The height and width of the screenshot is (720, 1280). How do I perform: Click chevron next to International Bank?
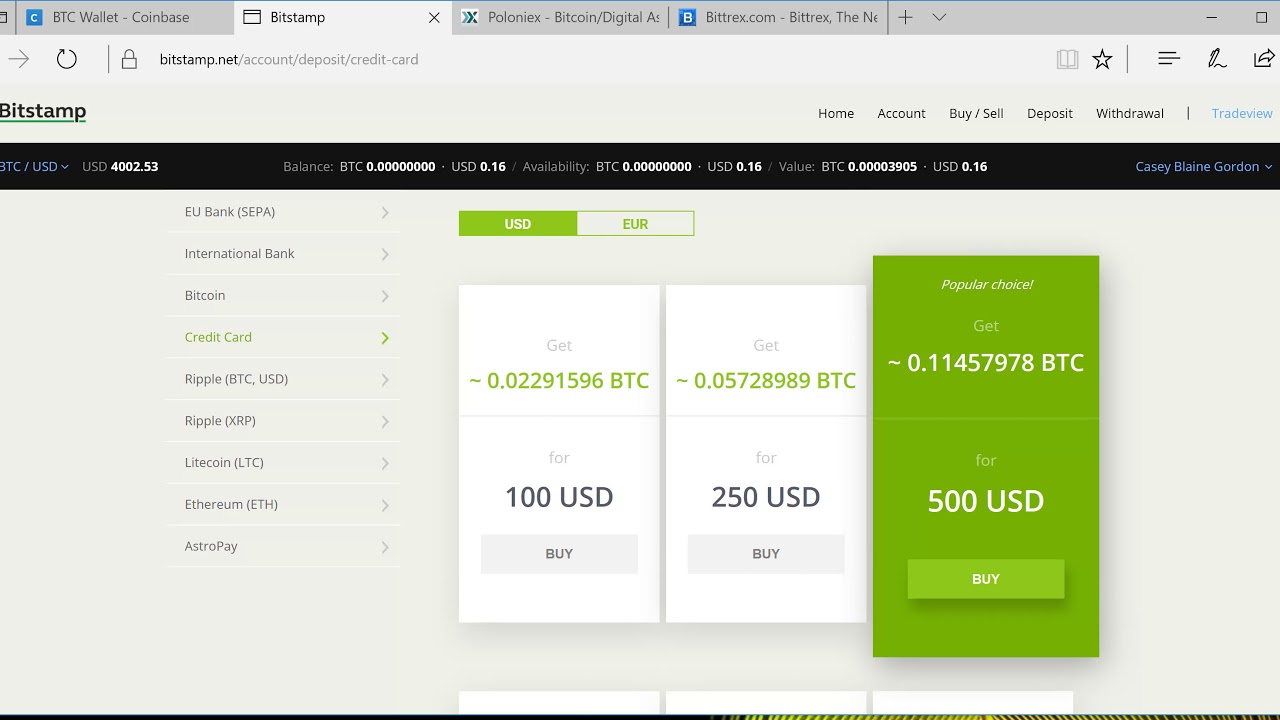[385, 254]
